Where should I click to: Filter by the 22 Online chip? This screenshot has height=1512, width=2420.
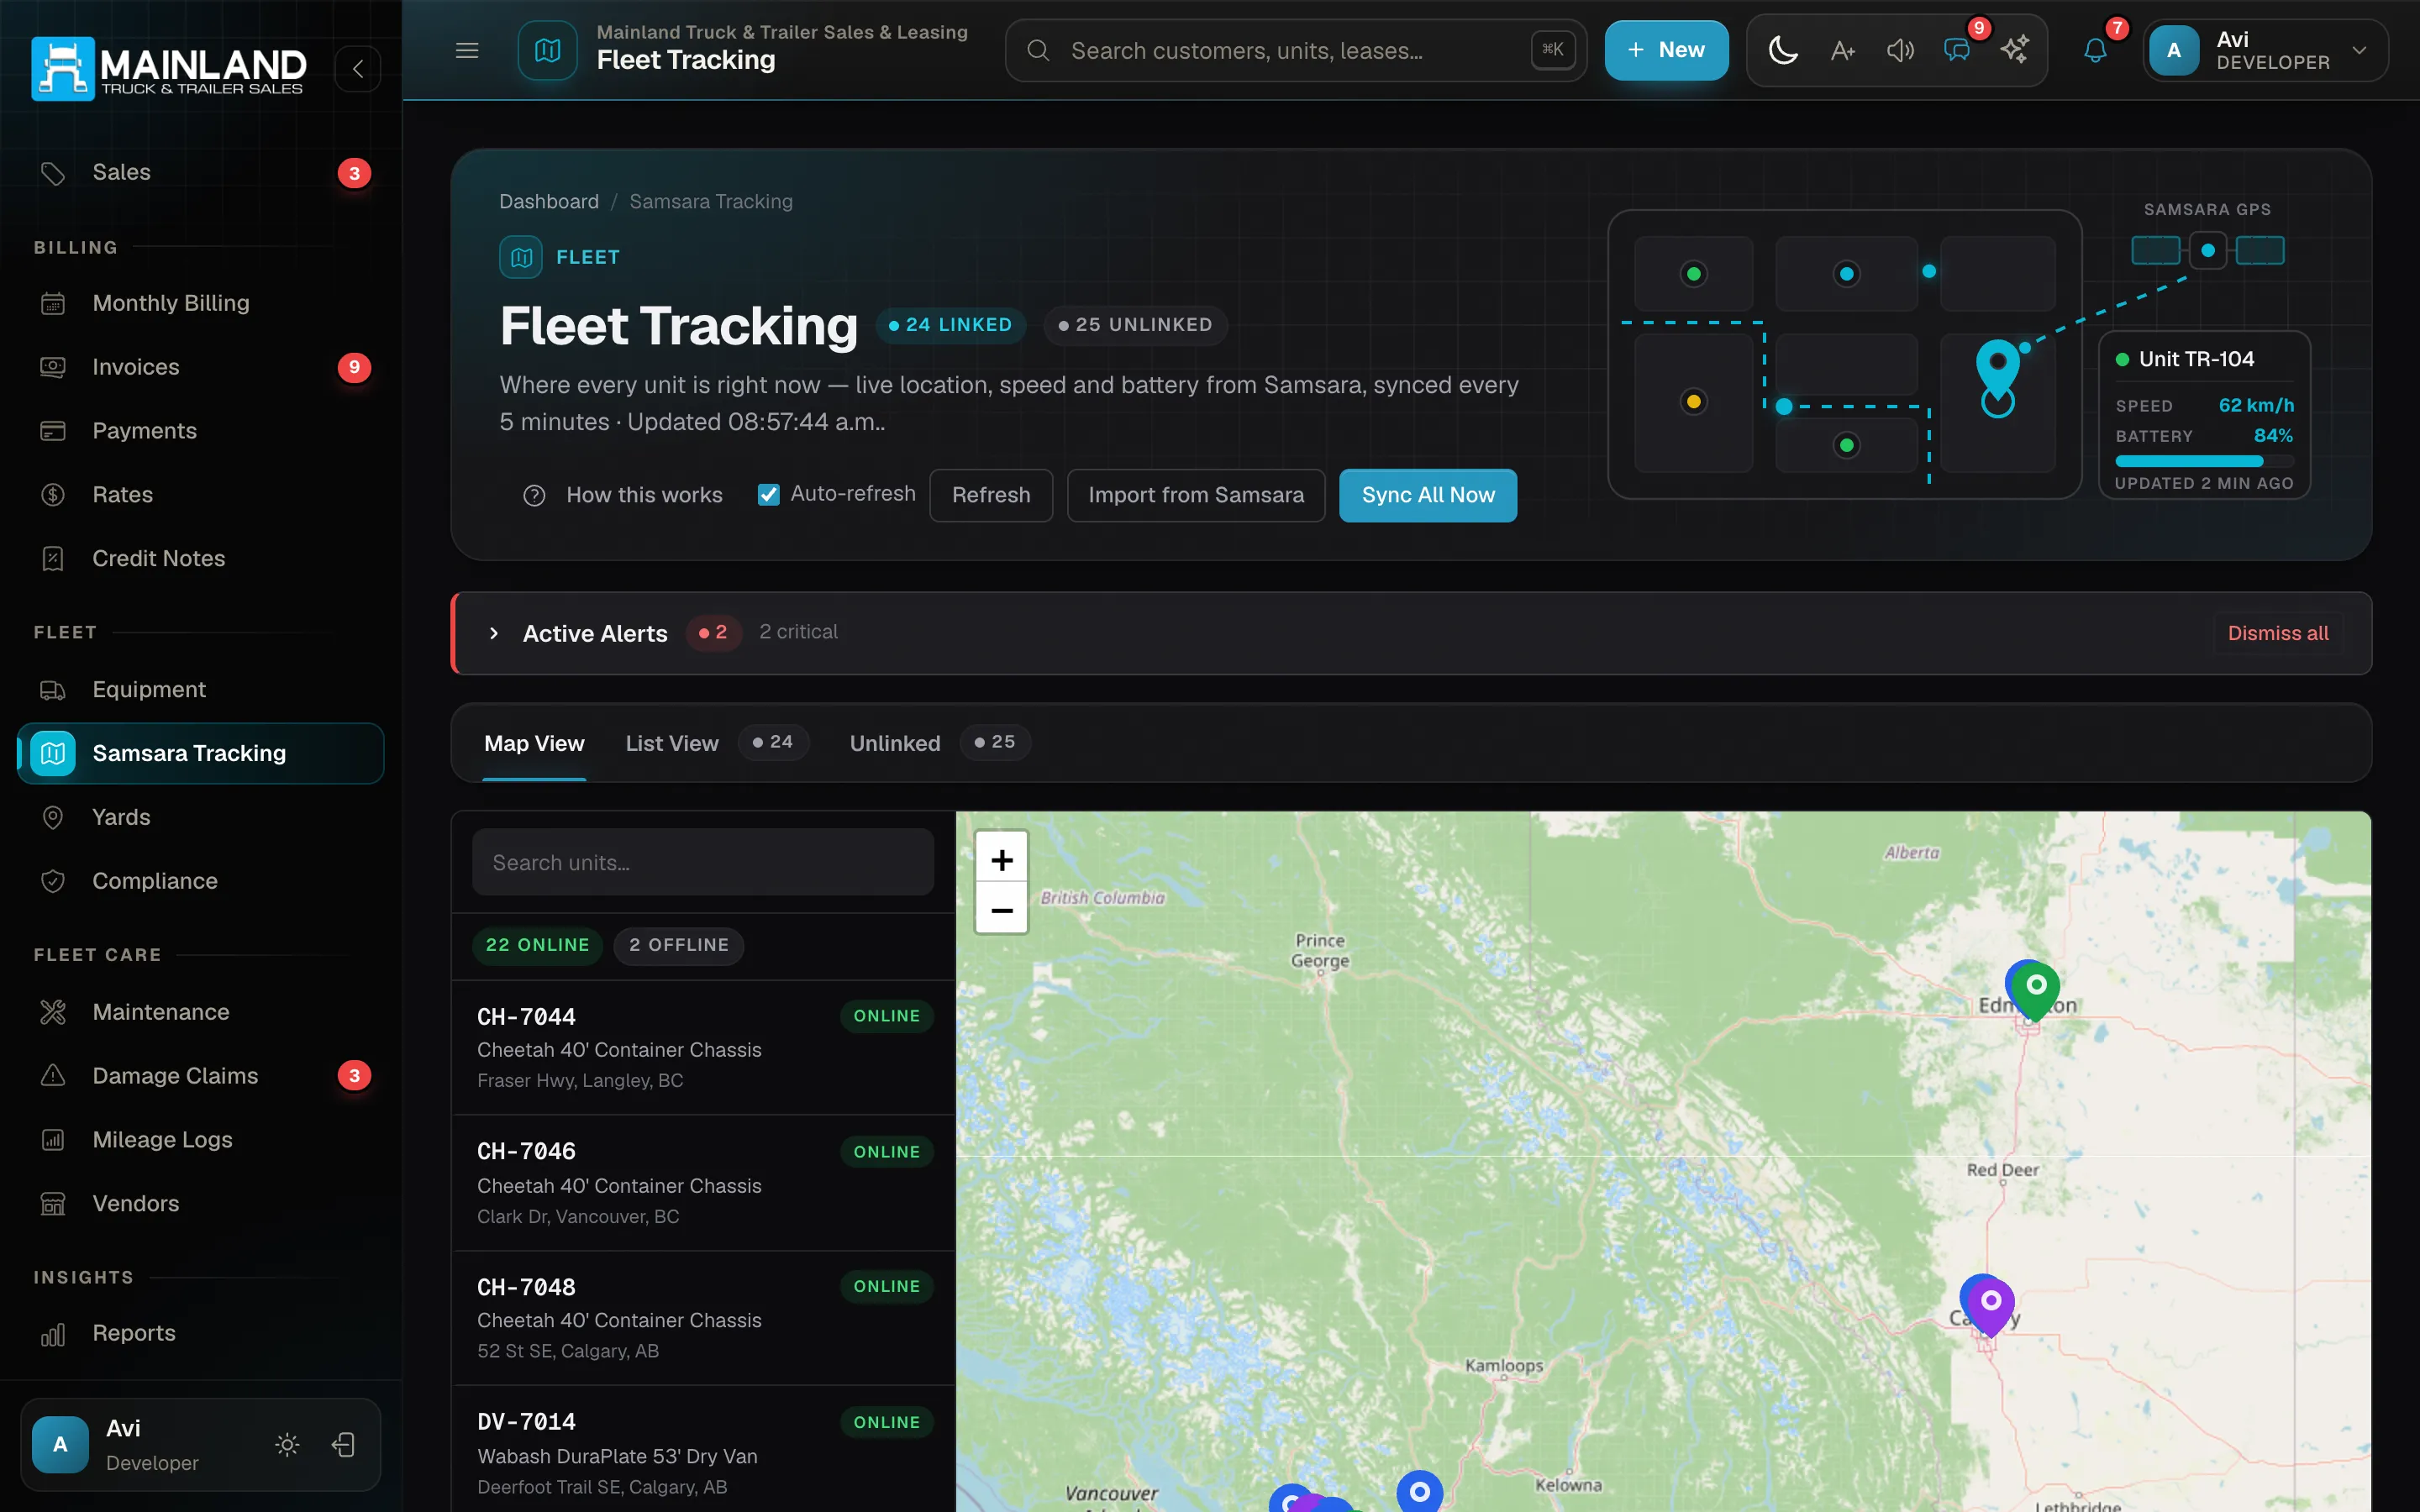(x=537, y=945)
